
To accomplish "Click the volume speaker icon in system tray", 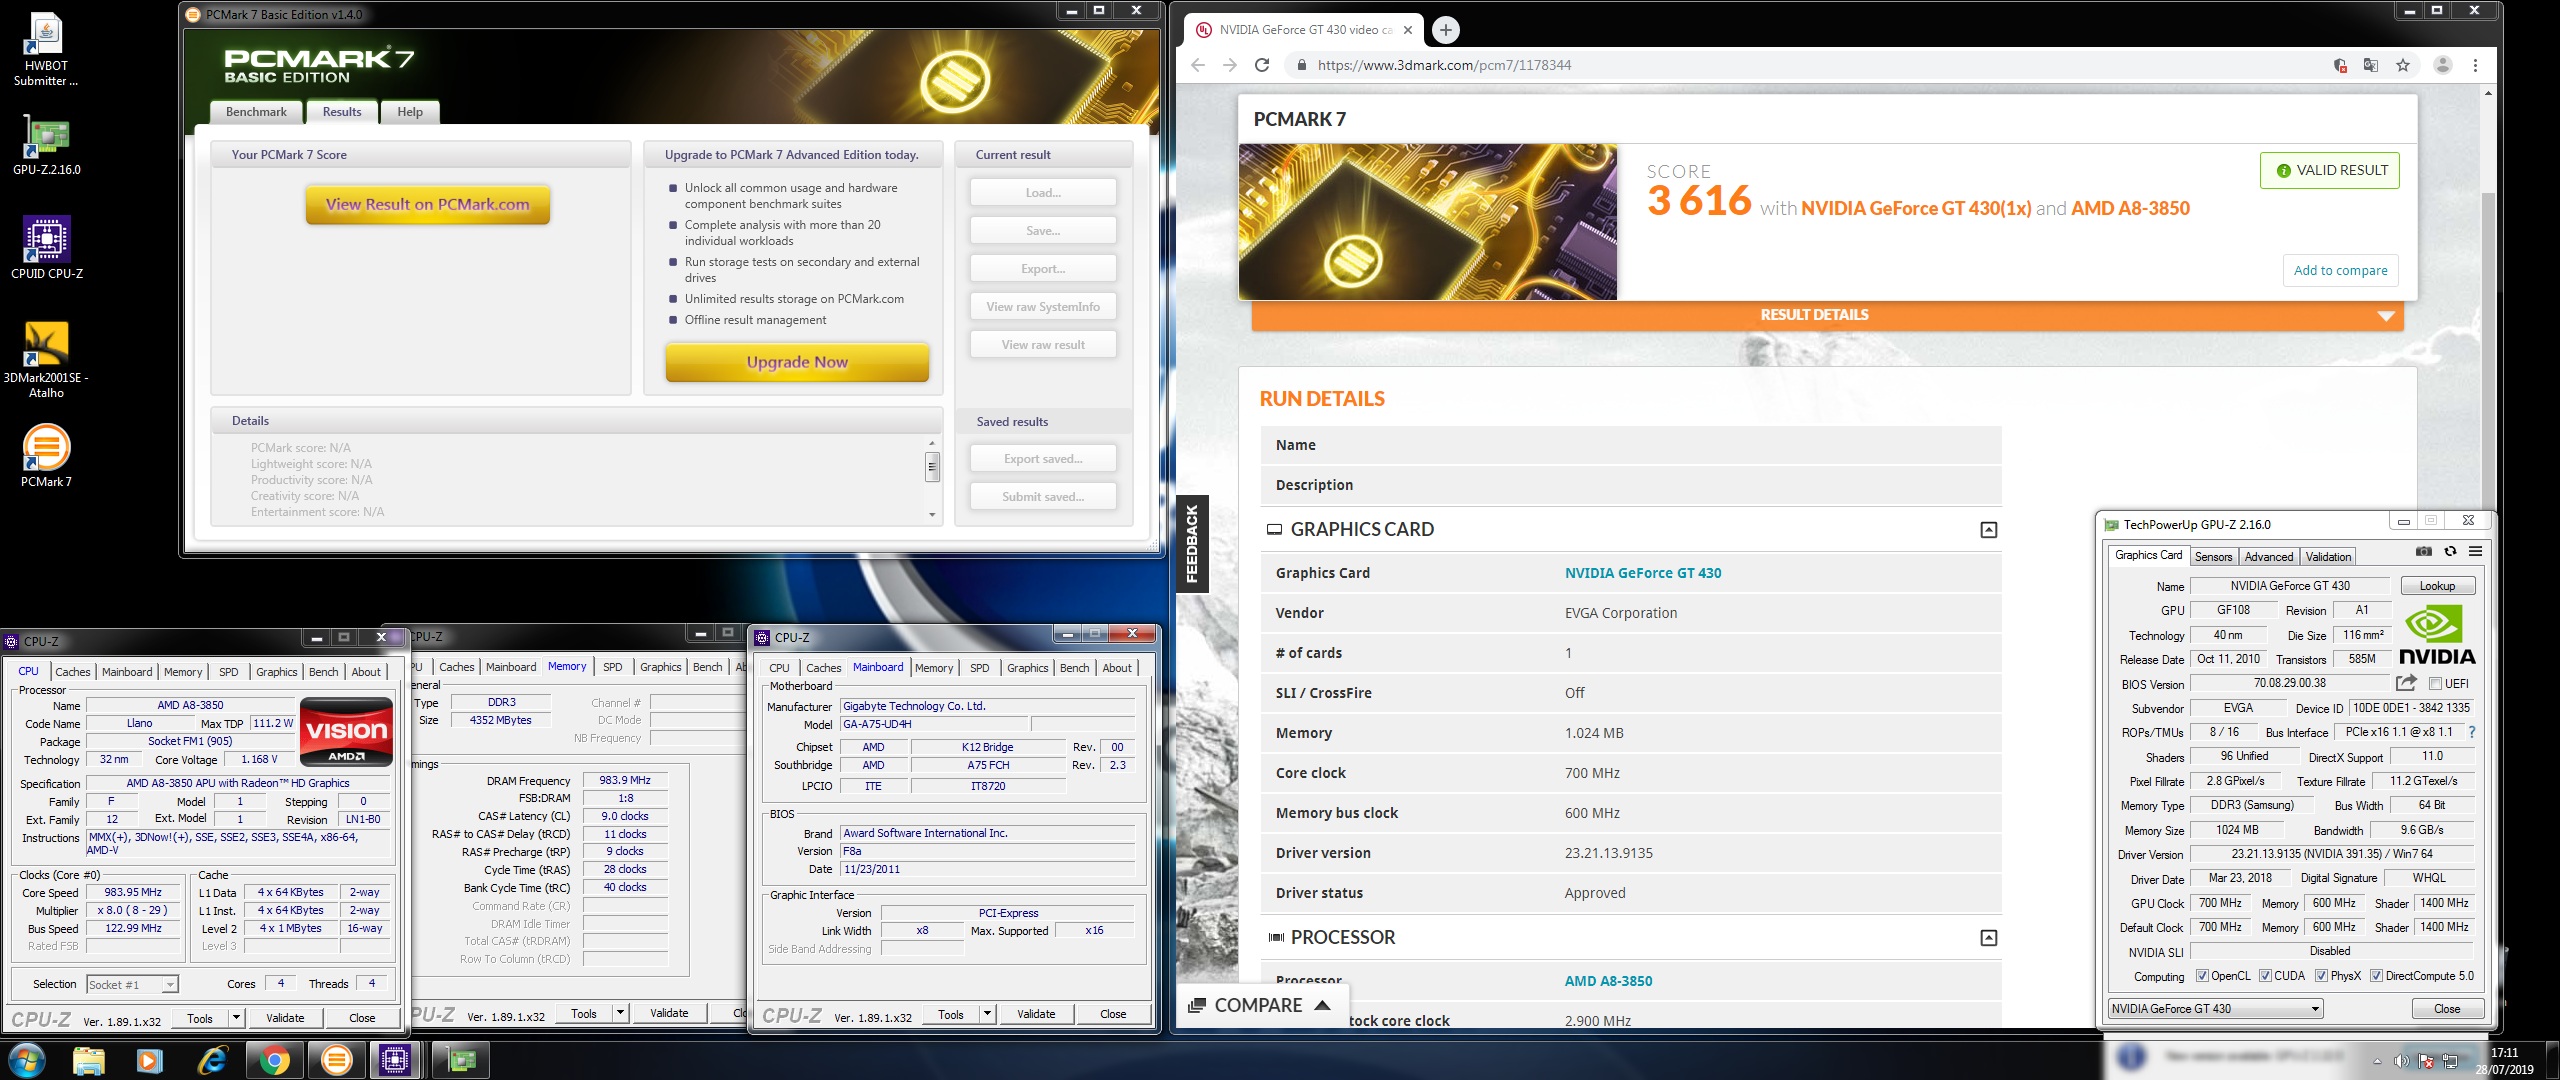I will [2400, 1061].
